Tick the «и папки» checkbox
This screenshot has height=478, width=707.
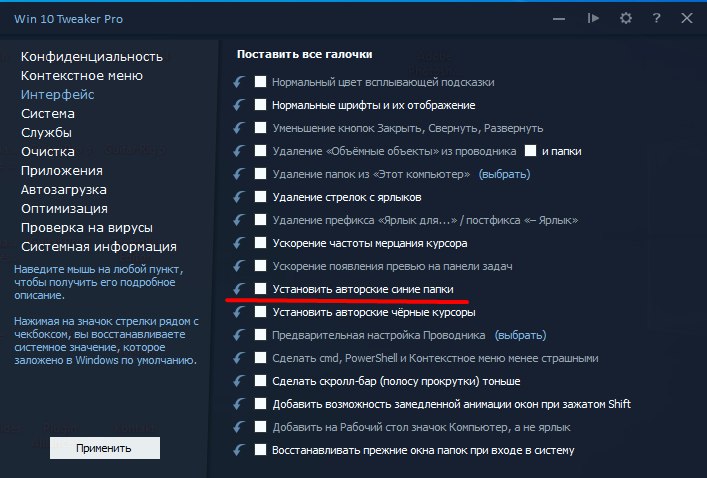pos(530,150)
